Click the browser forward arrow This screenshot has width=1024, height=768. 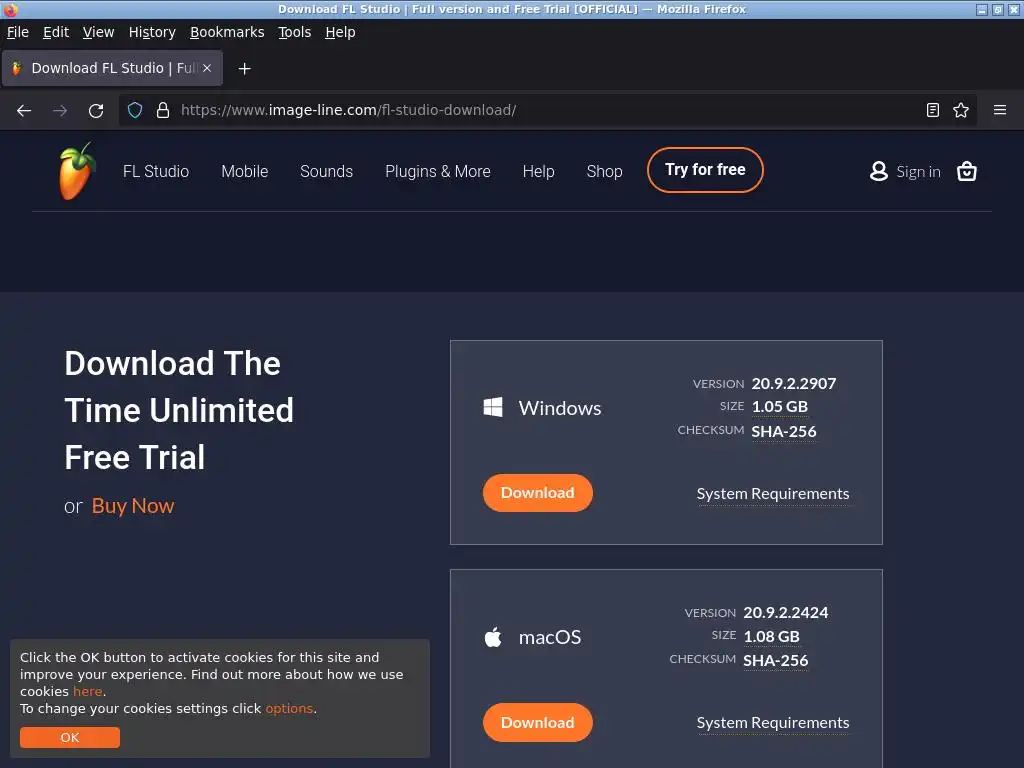(x=60, y=110)
